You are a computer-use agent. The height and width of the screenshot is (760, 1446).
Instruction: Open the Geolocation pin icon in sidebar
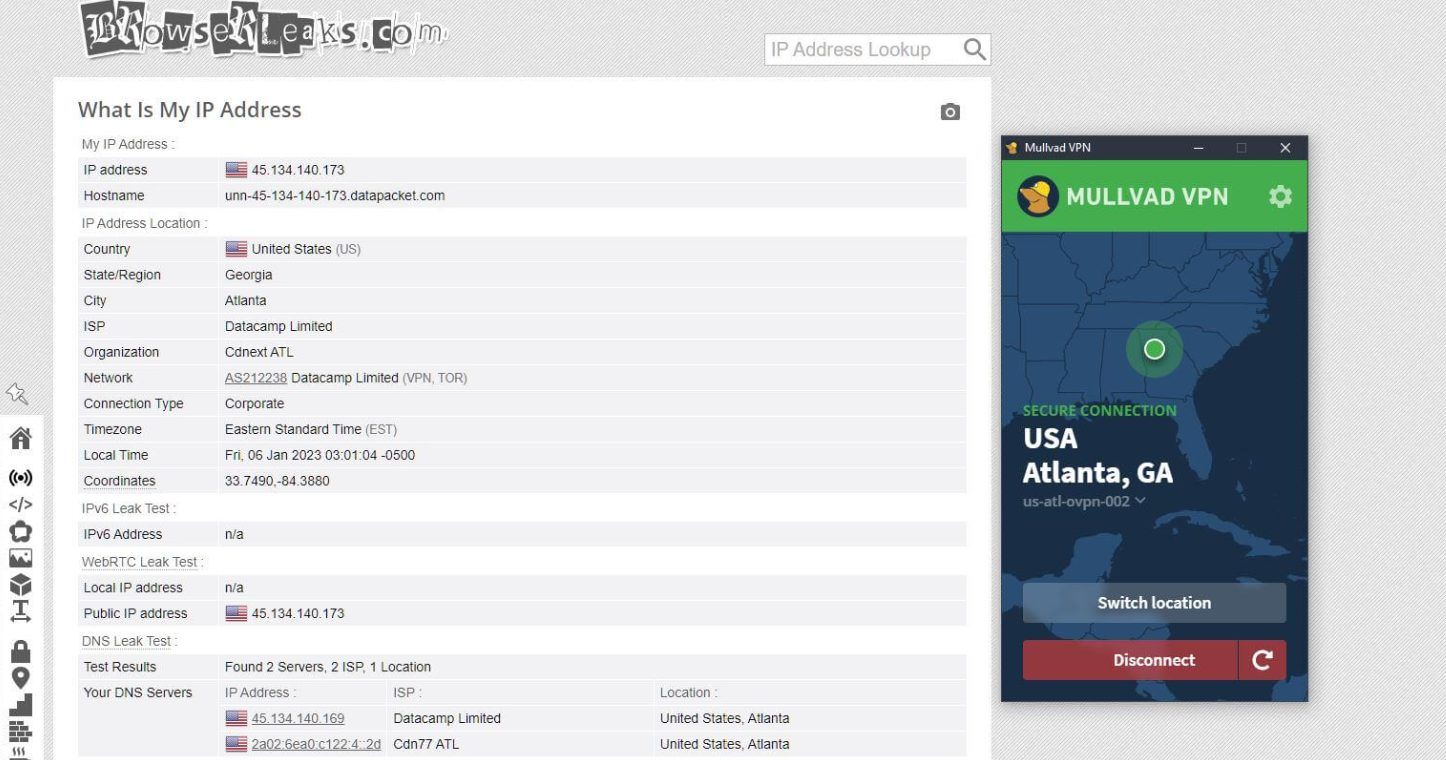(x=20, y=678)
